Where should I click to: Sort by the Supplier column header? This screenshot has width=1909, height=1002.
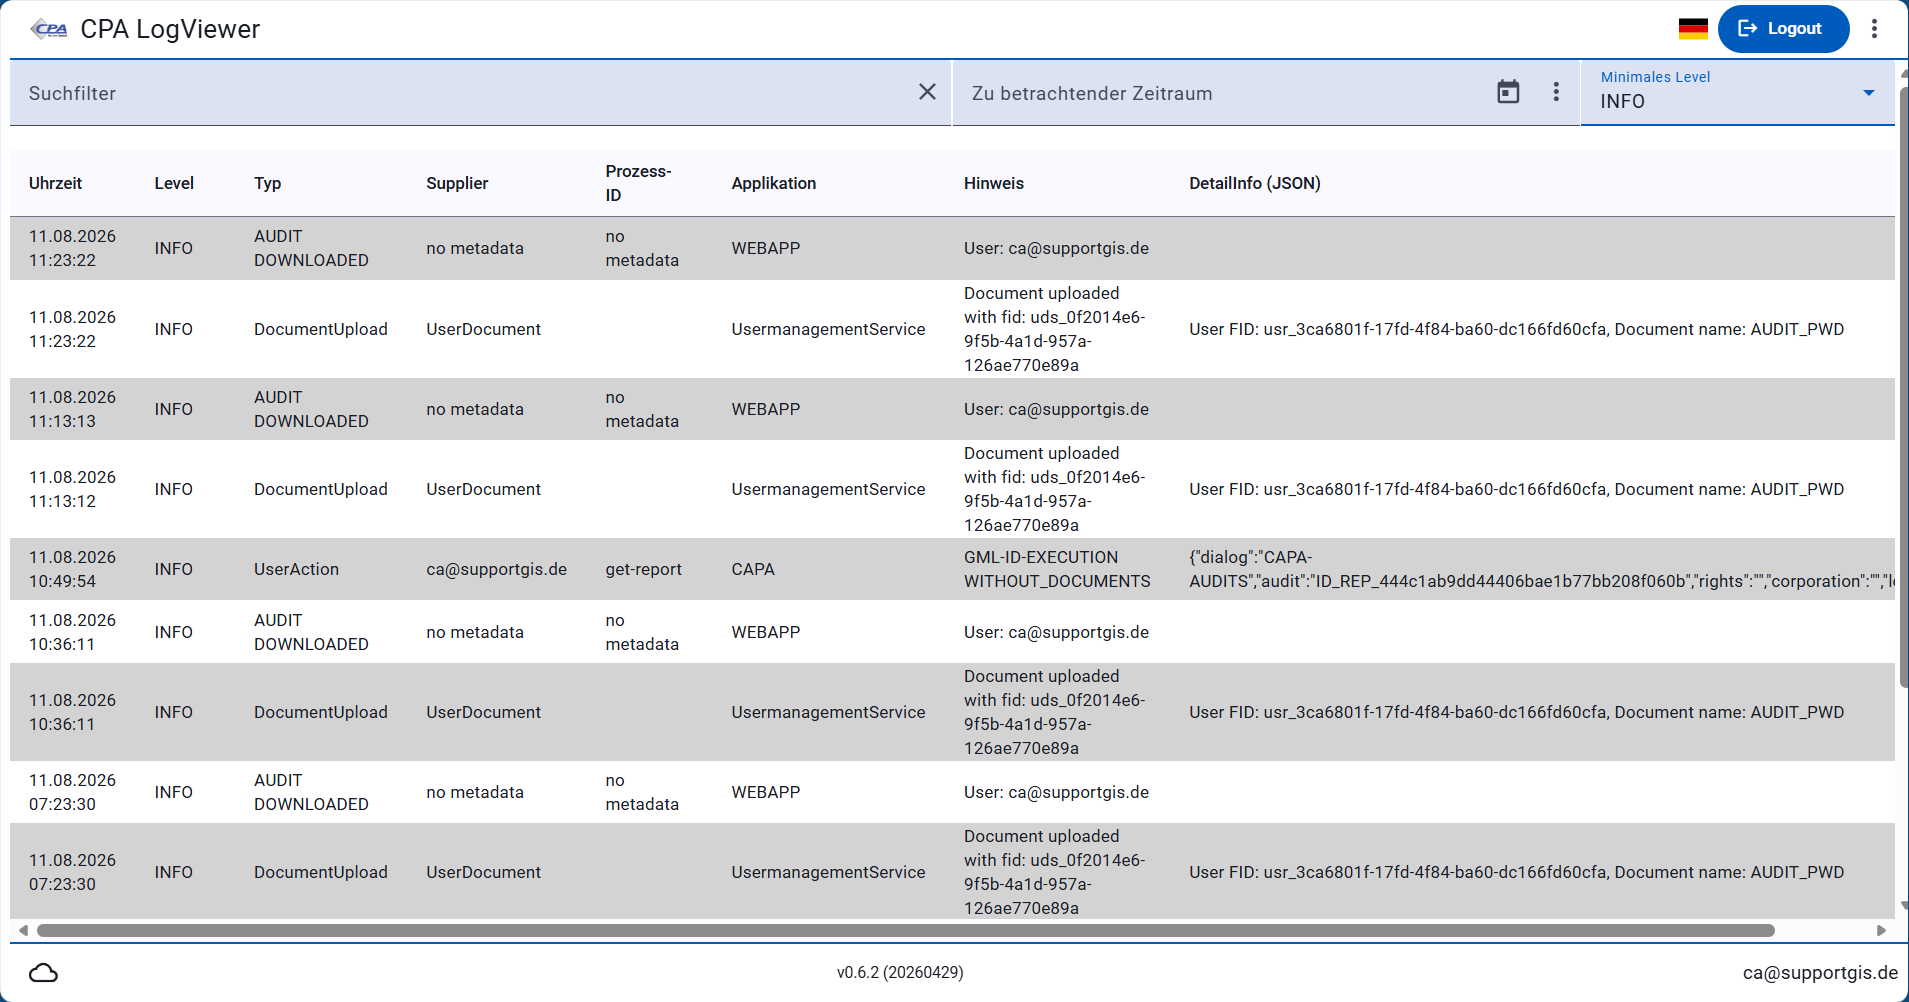pos(457,183)
